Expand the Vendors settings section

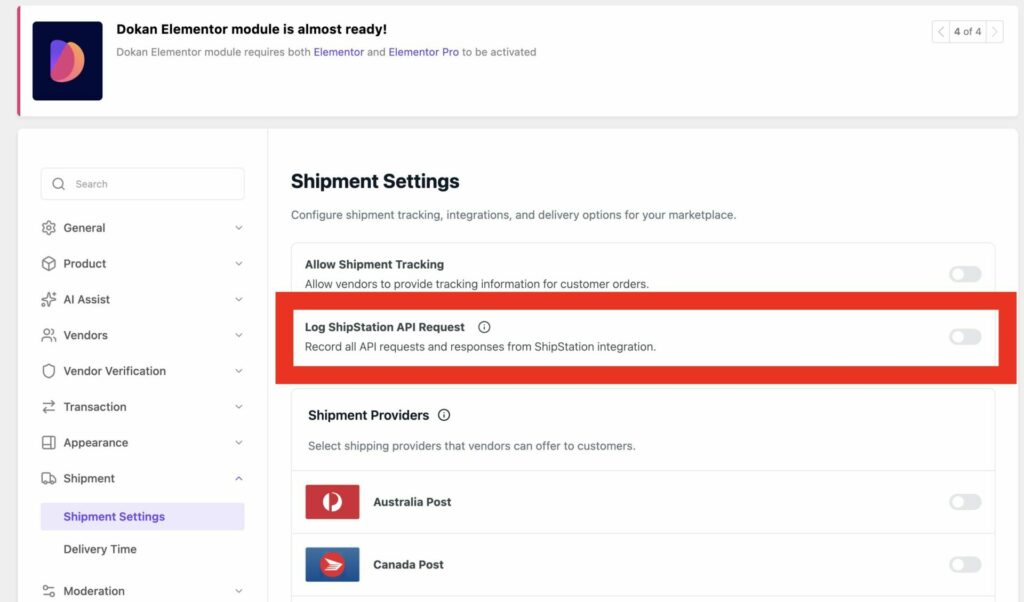tap(239, 335)
